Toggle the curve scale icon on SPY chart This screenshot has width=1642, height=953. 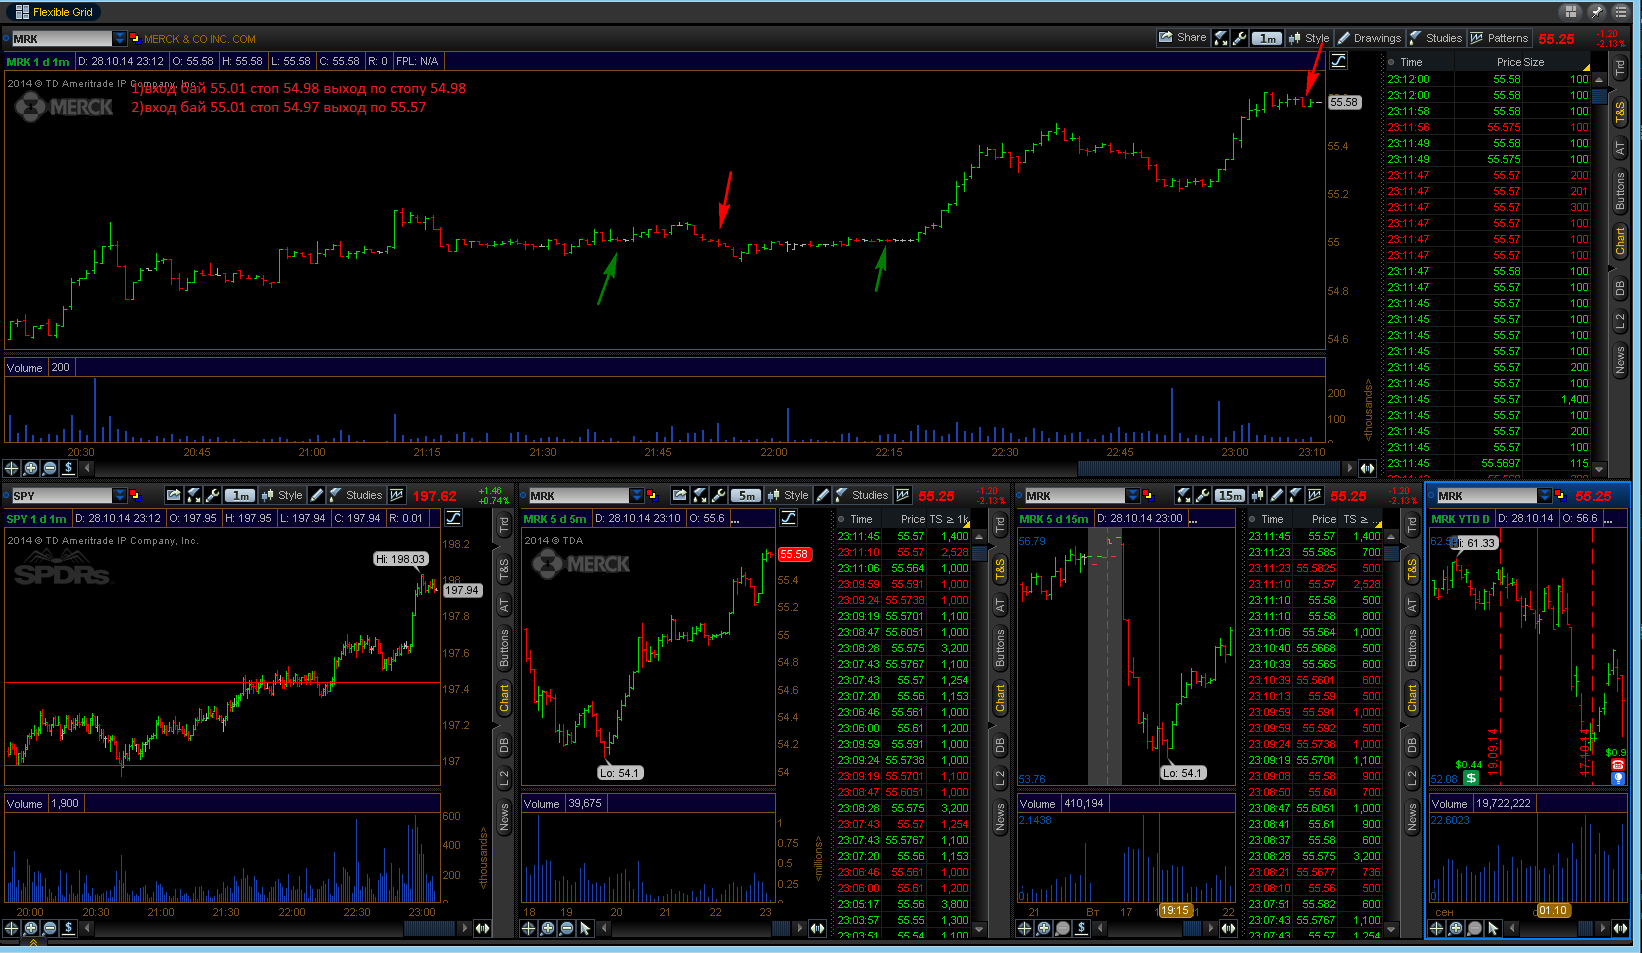coord(454,517)
